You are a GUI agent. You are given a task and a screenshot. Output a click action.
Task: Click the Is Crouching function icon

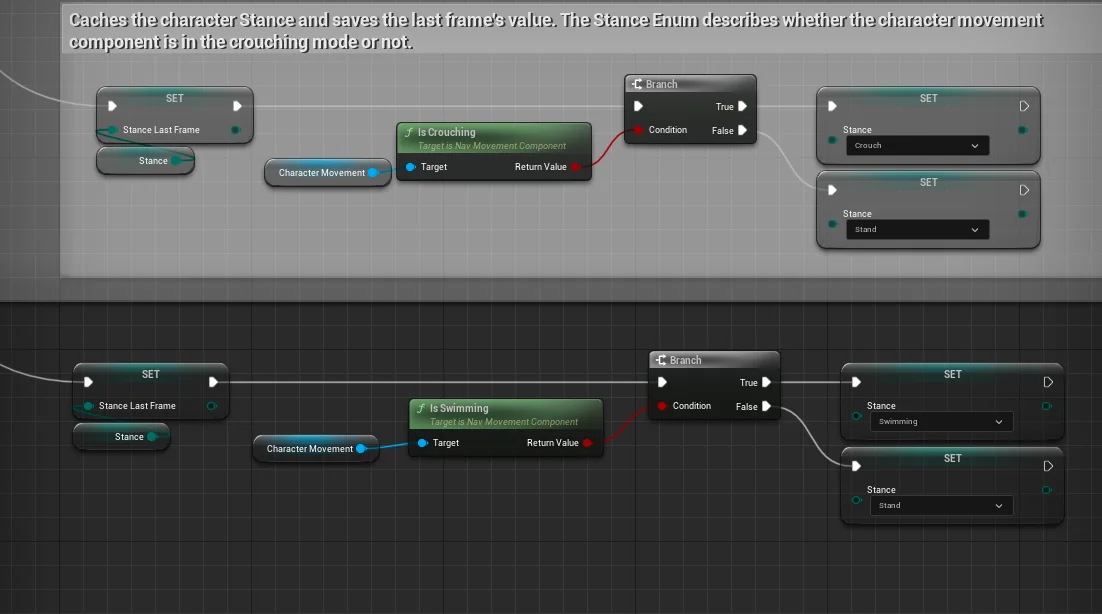409,132
